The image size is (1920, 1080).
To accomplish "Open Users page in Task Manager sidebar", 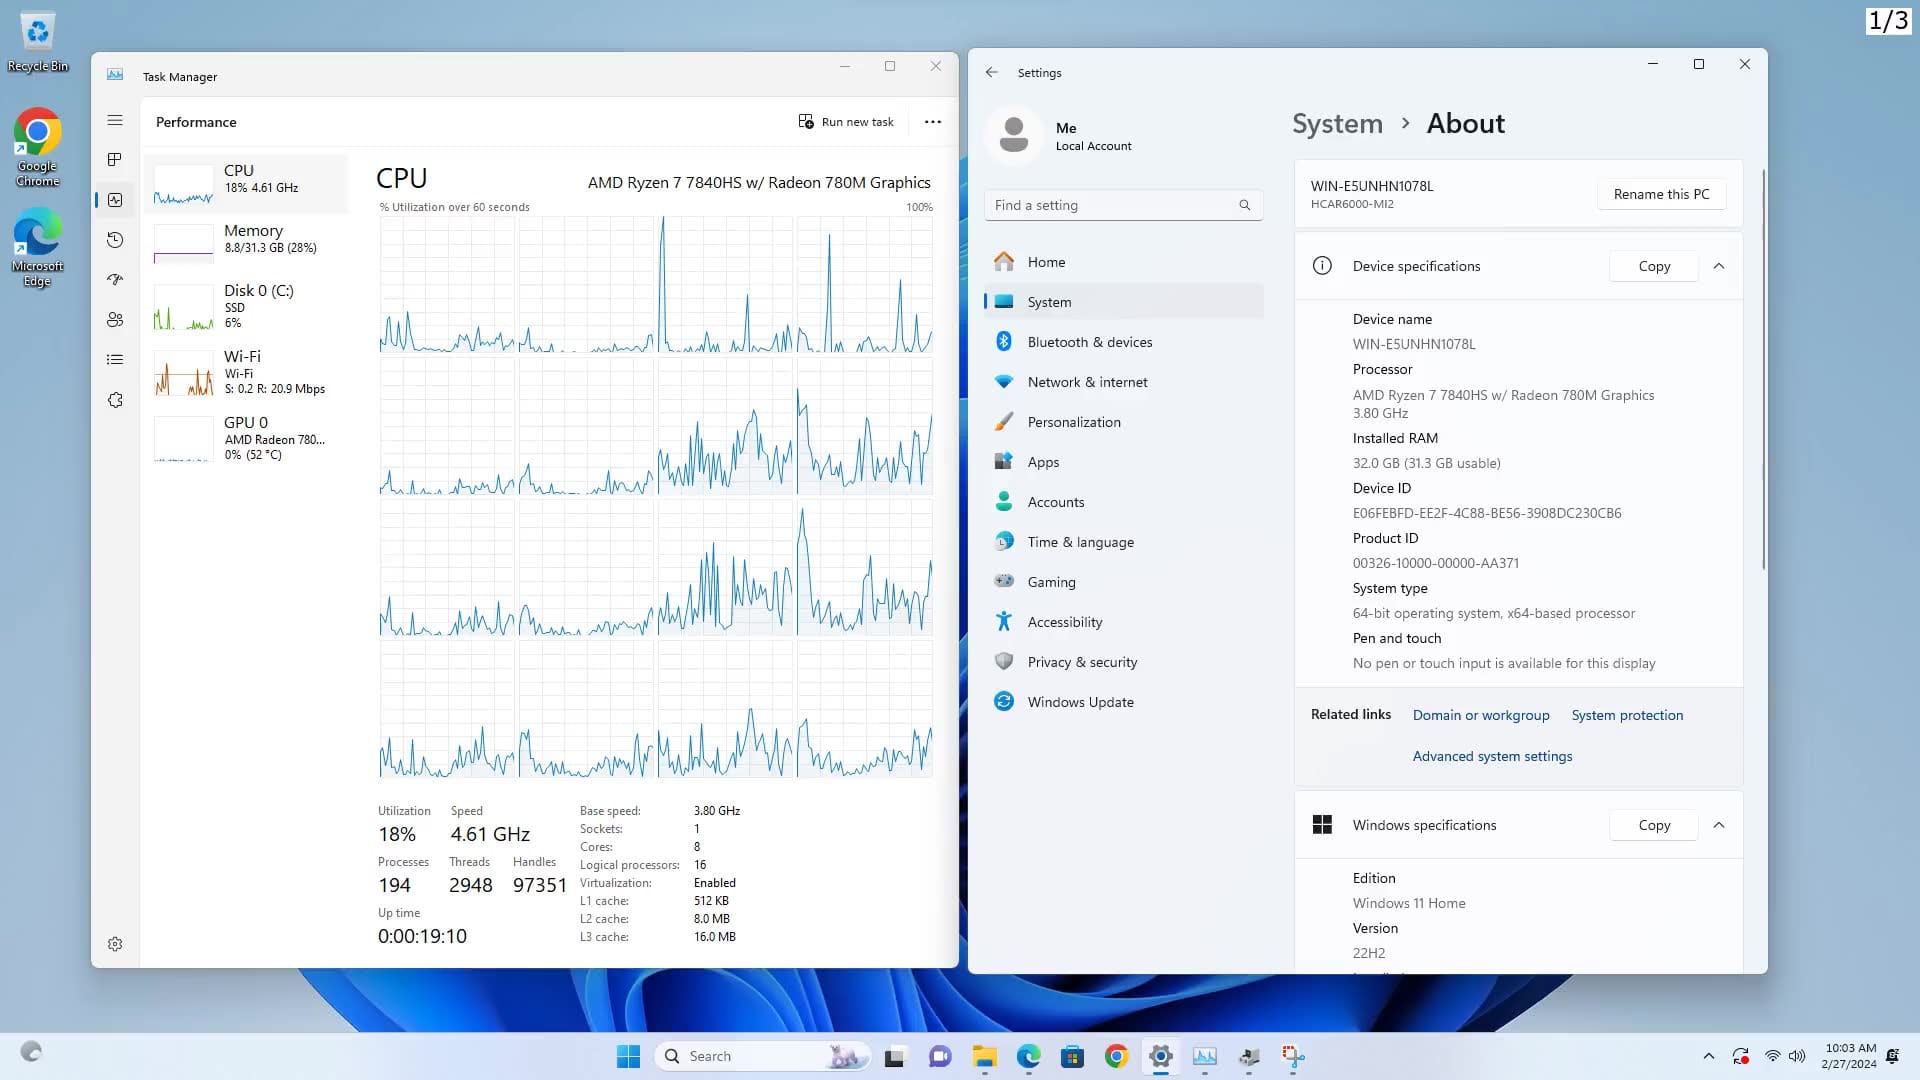I will tap(115, 320).
